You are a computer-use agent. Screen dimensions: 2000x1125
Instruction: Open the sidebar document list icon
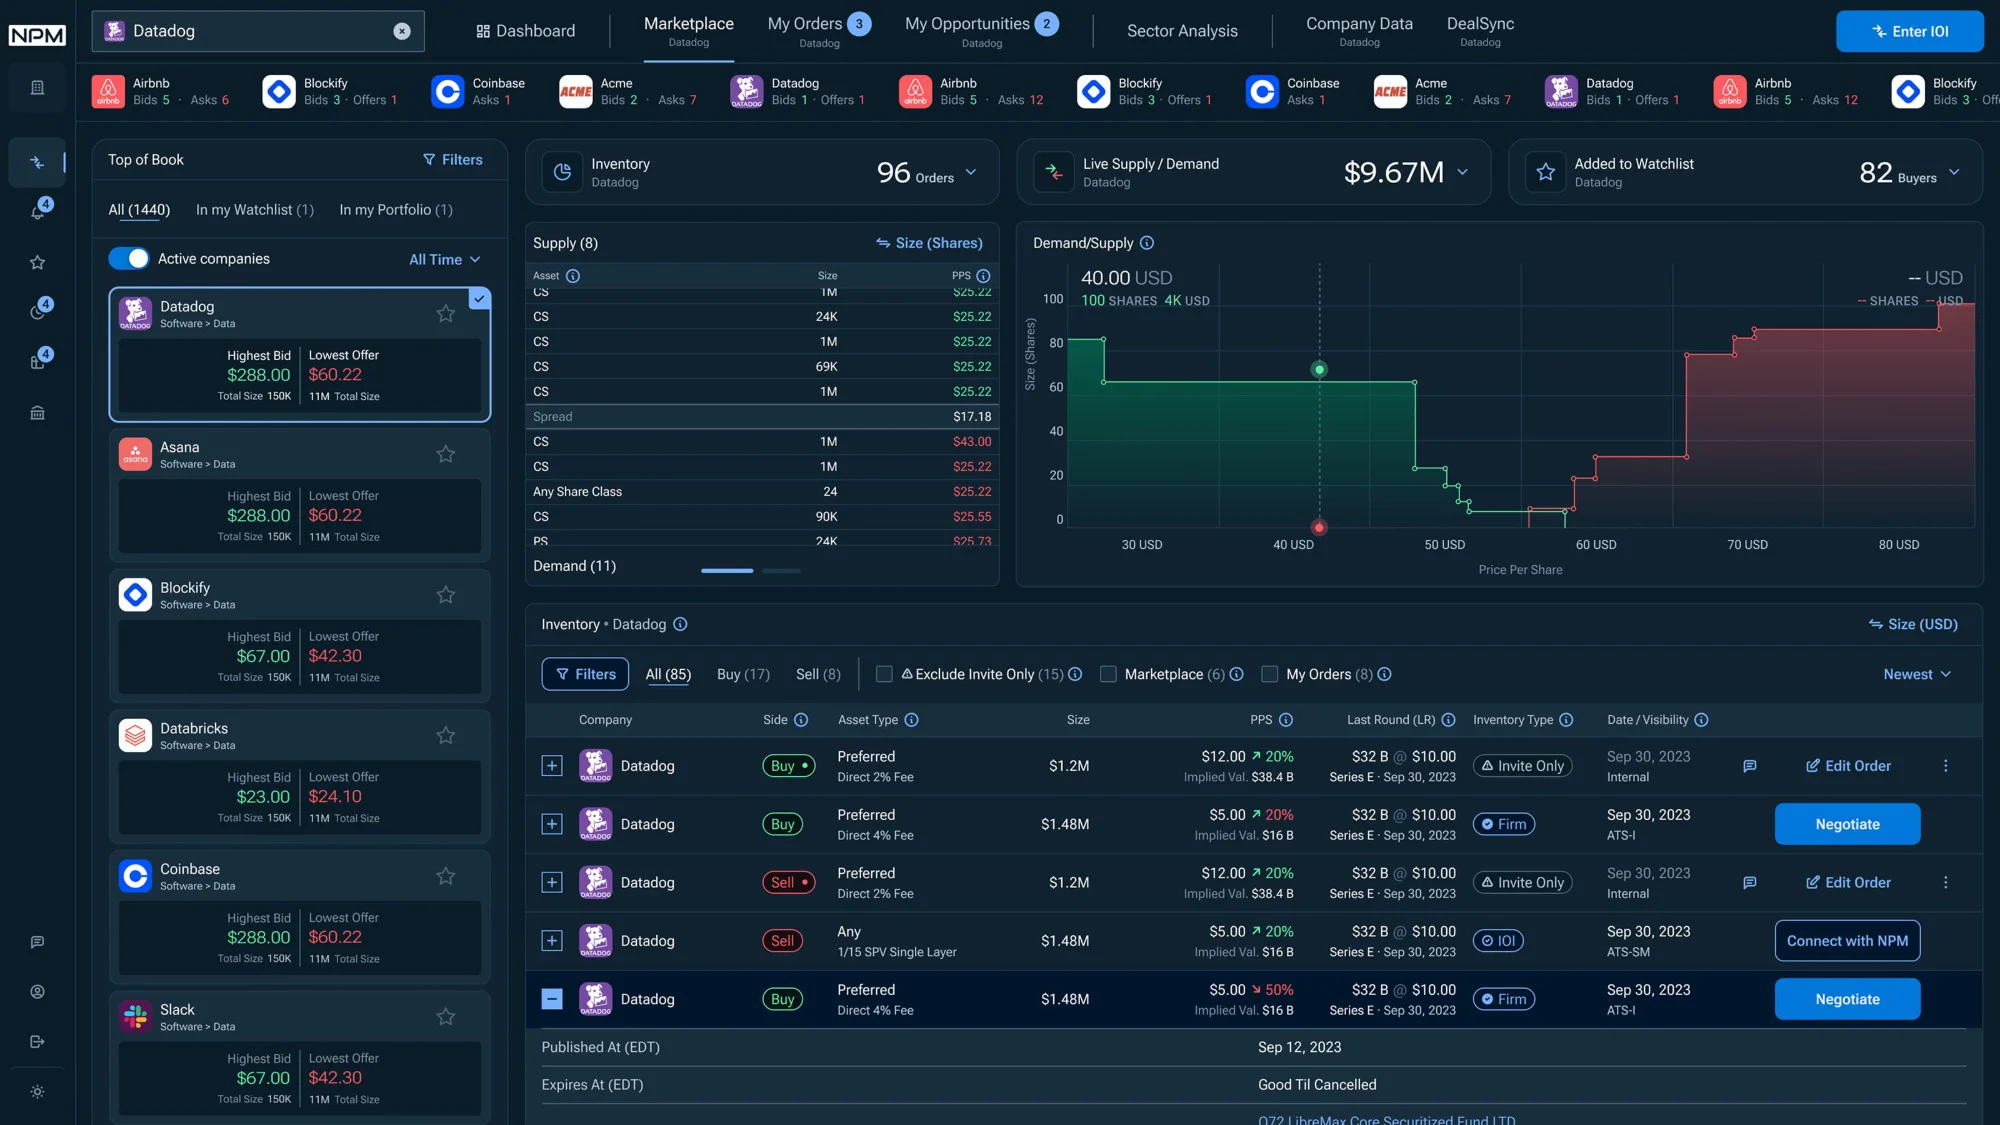[37, 88]
